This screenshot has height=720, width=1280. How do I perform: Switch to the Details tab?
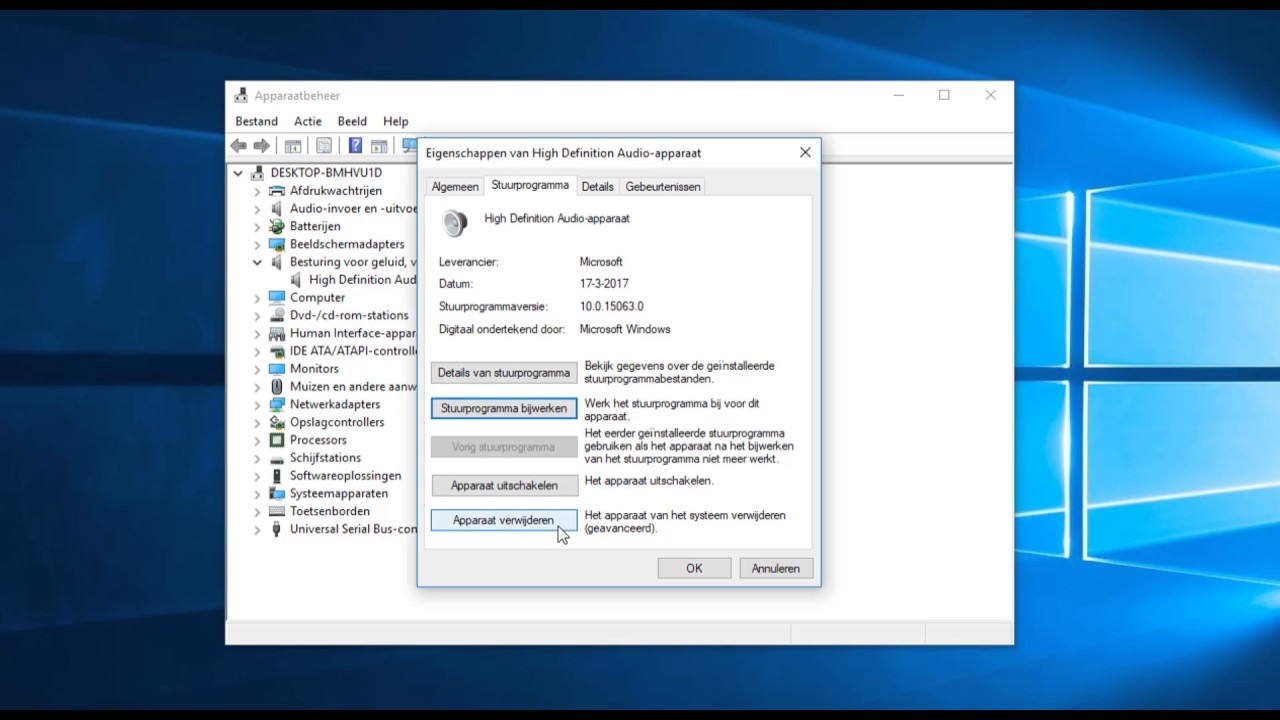pyautogui.click(x=597, y=187)
